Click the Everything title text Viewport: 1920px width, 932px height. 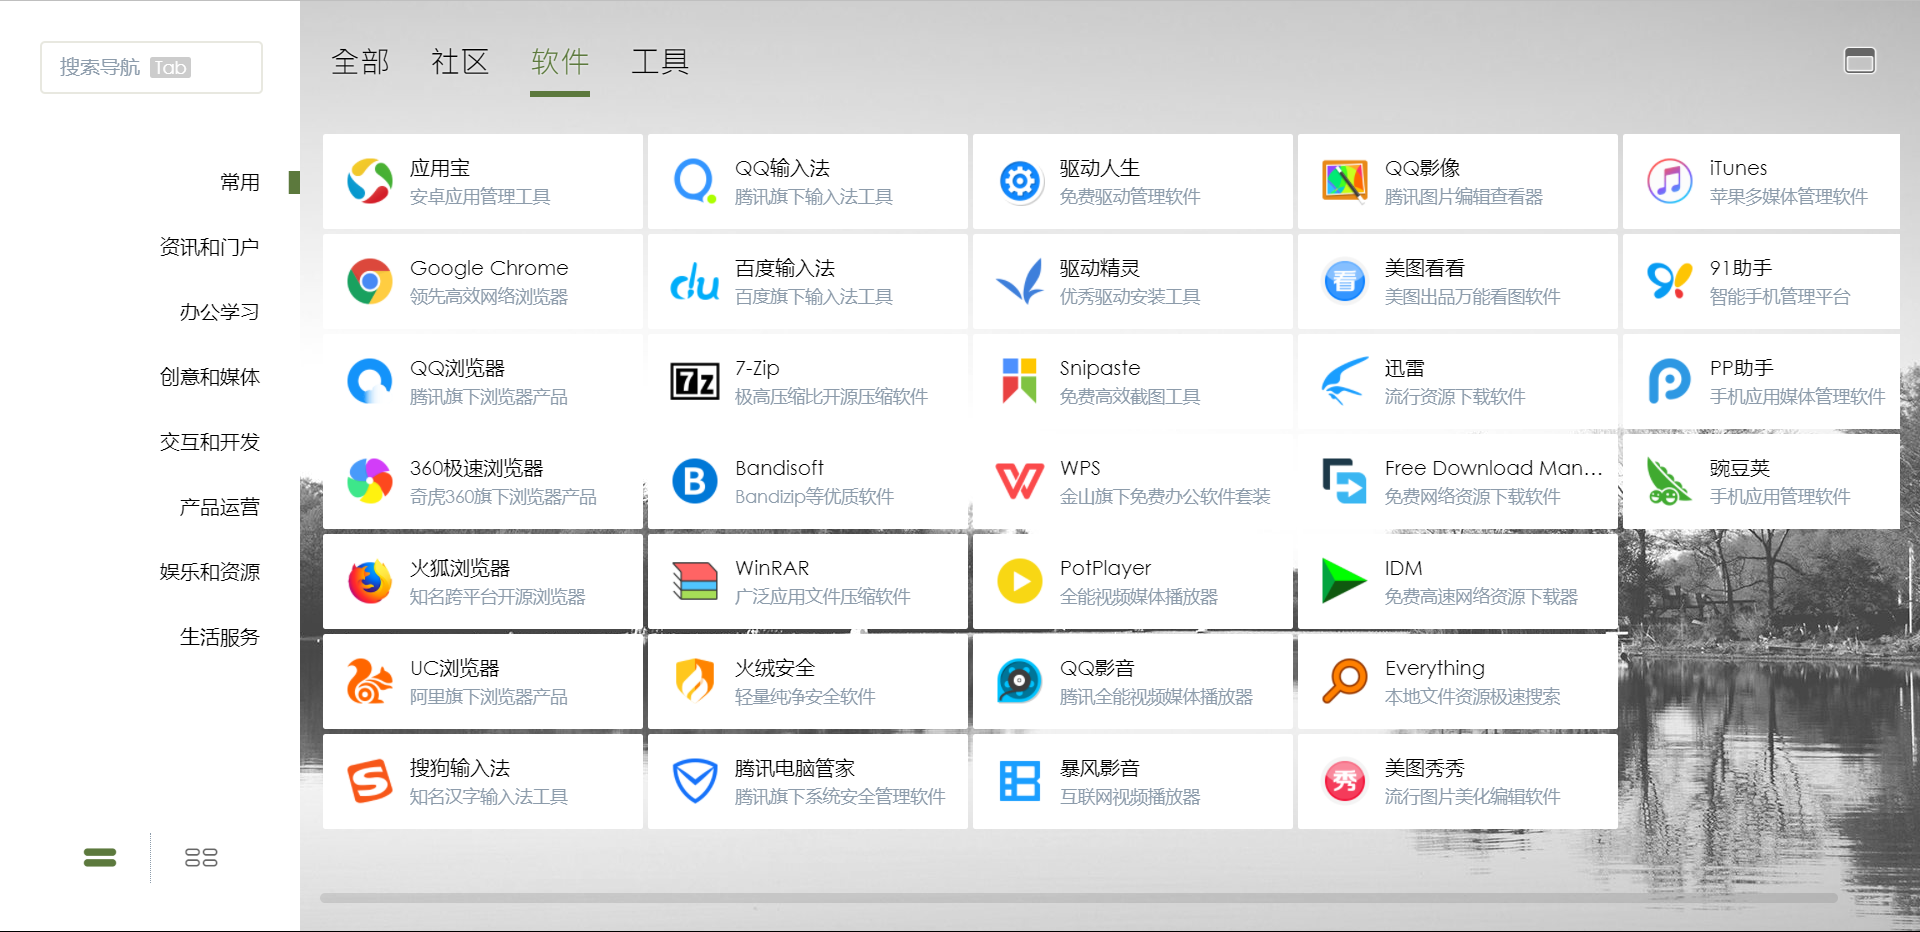click(x=1435, y=668)
